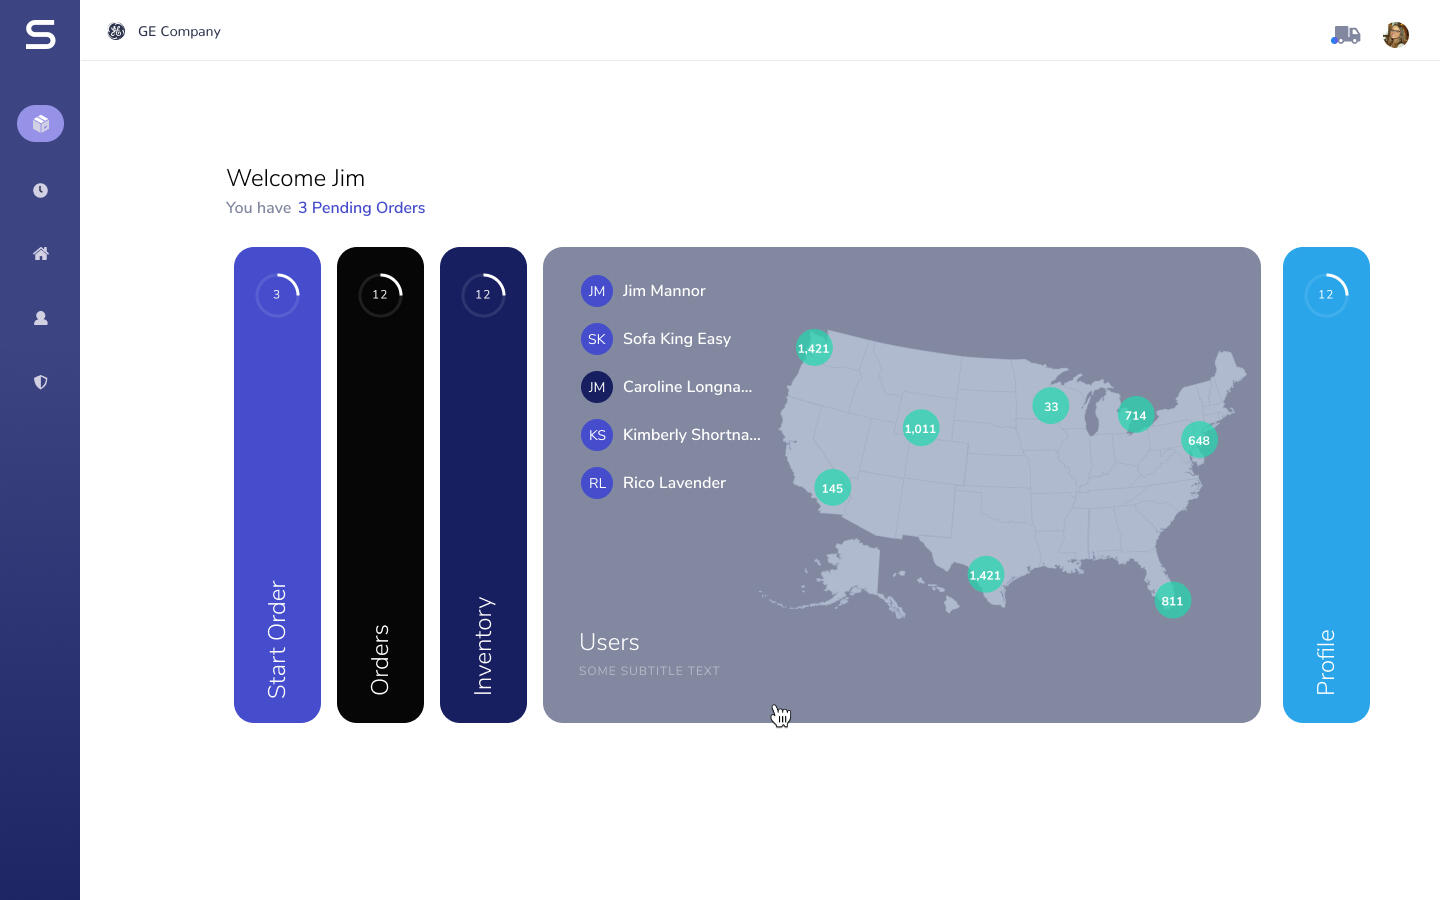The image size is (1440, 900).
Task: Expand the Profile card
Action: click(1326, 484)
